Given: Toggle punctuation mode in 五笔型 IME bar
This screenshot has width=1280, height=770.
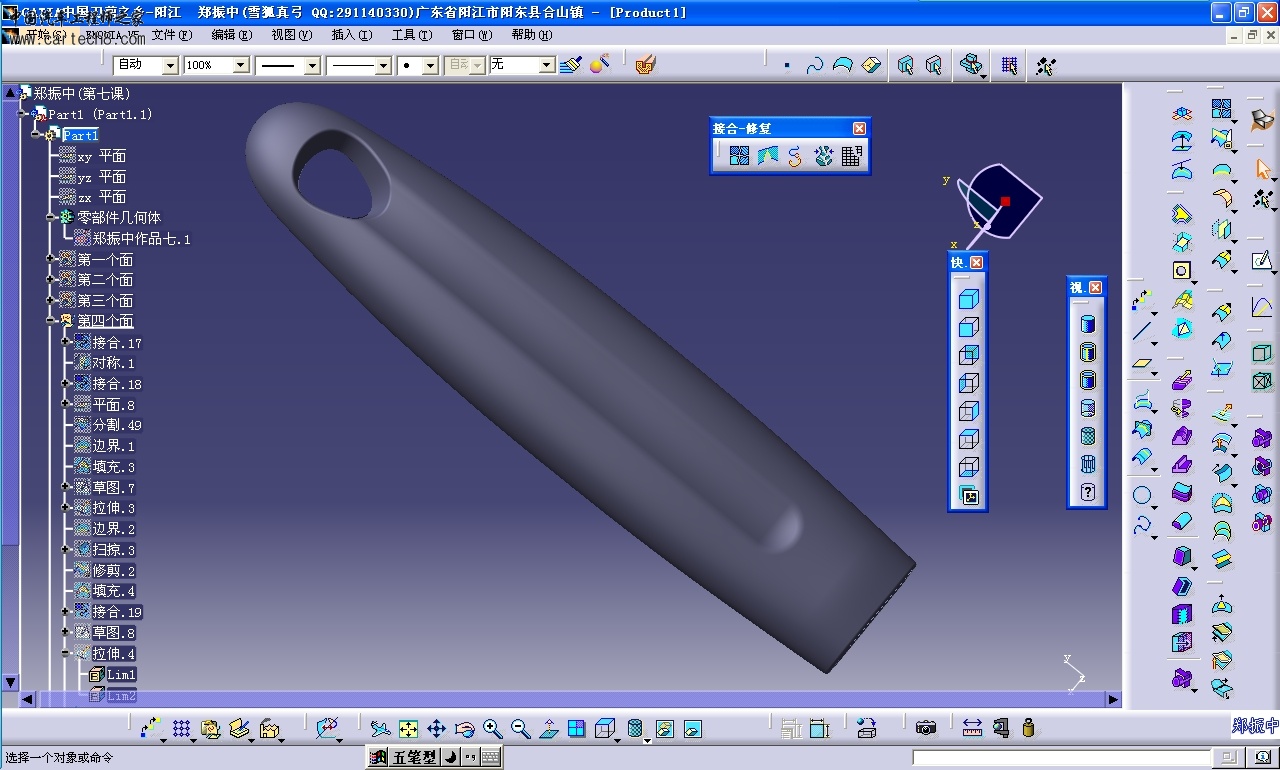Looking at the screenshot, I should [470, 758].
